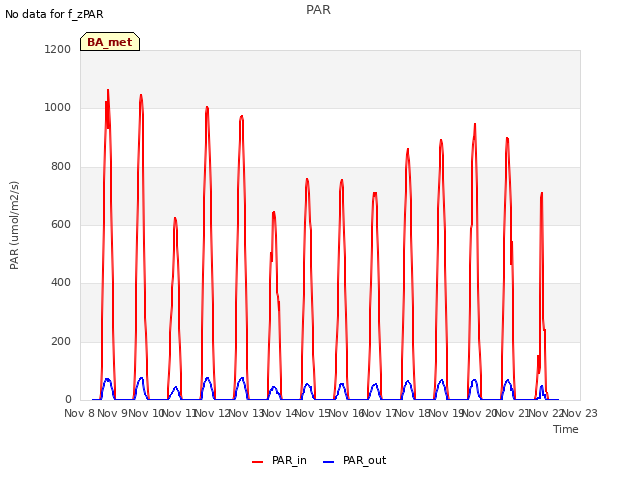This screenshot has width=640, height=480.
Task: Click the Nov 14 x-axis tick label
Action: (279, 413)
